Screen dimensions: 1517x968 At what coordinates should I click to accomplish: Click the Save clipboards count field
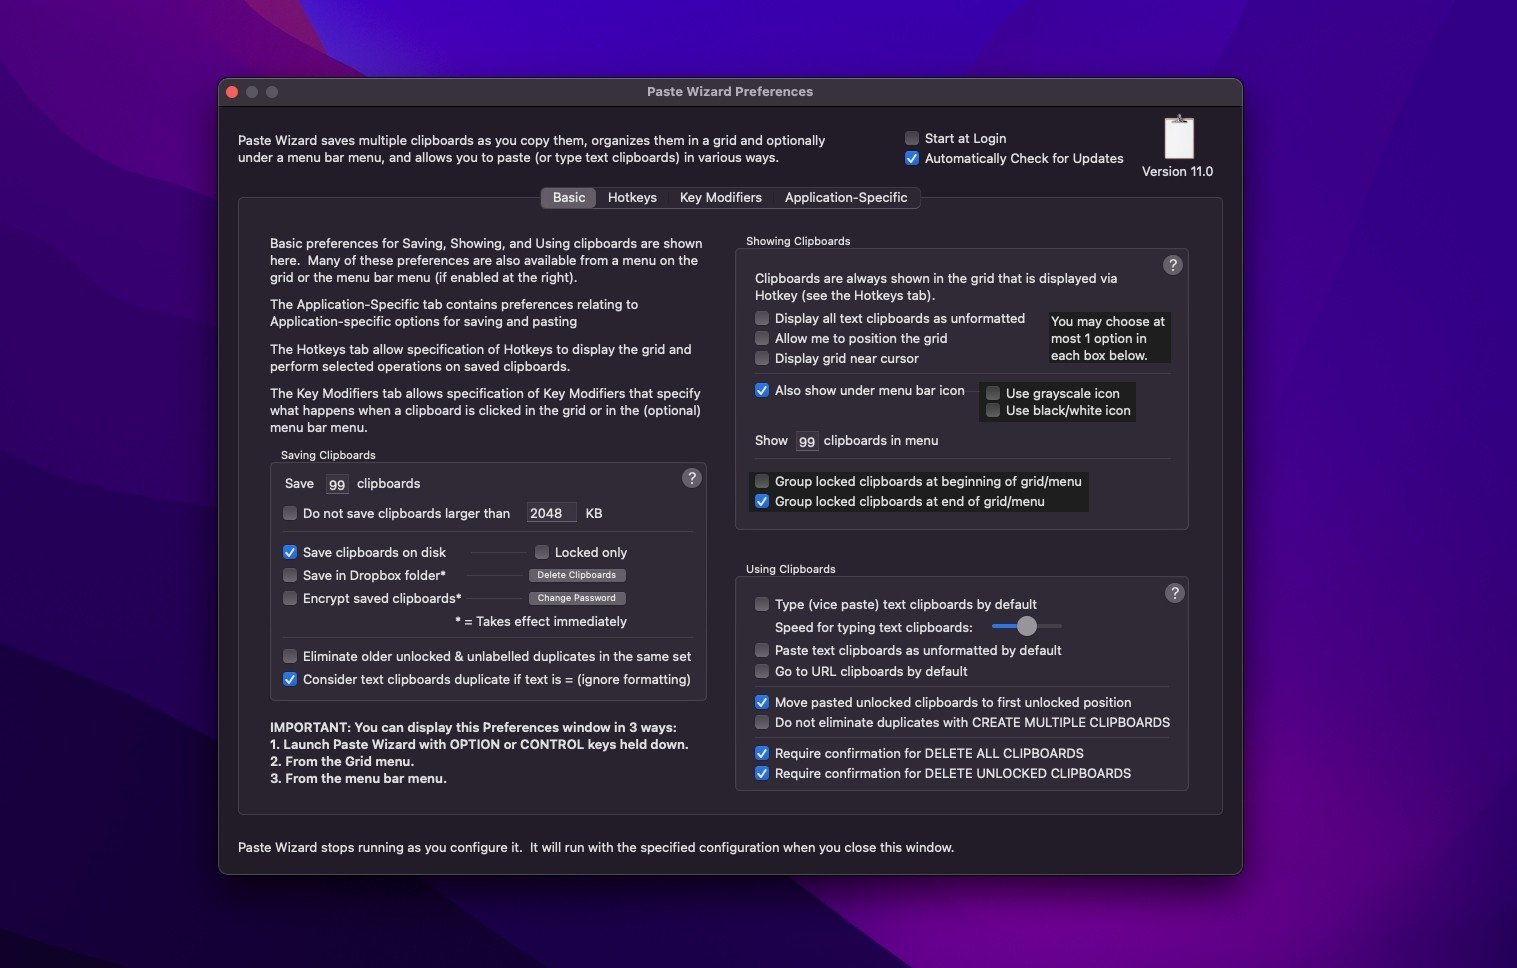337,484
